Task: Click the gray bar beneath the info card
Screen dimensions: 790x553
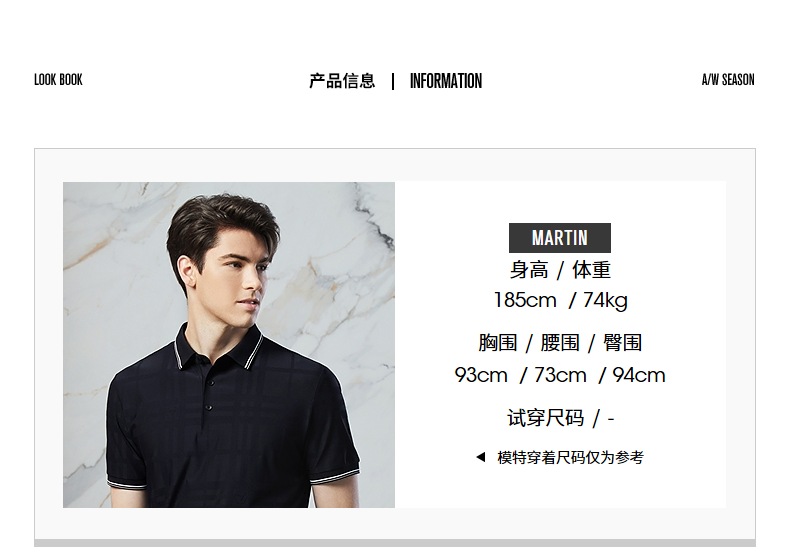Action: pyautogui.click(x=395, y=543)
